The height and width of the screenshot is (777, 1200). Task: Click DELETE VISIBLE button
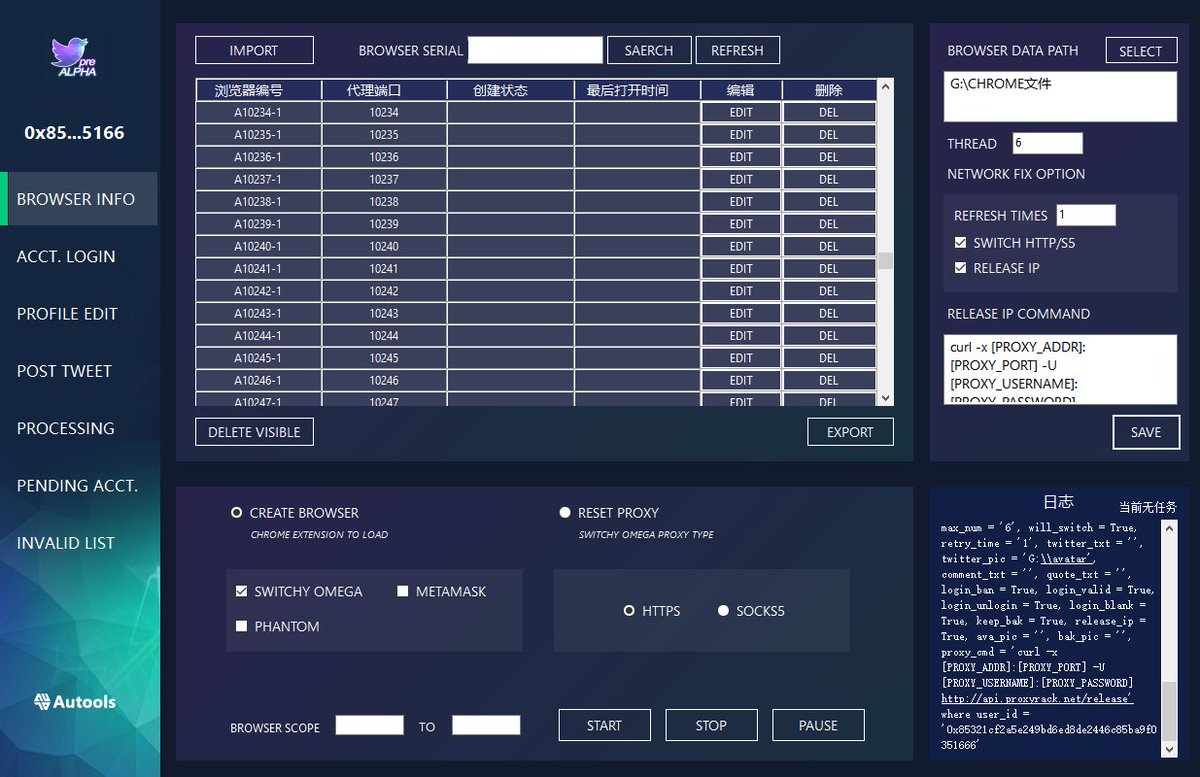[254, 432]
